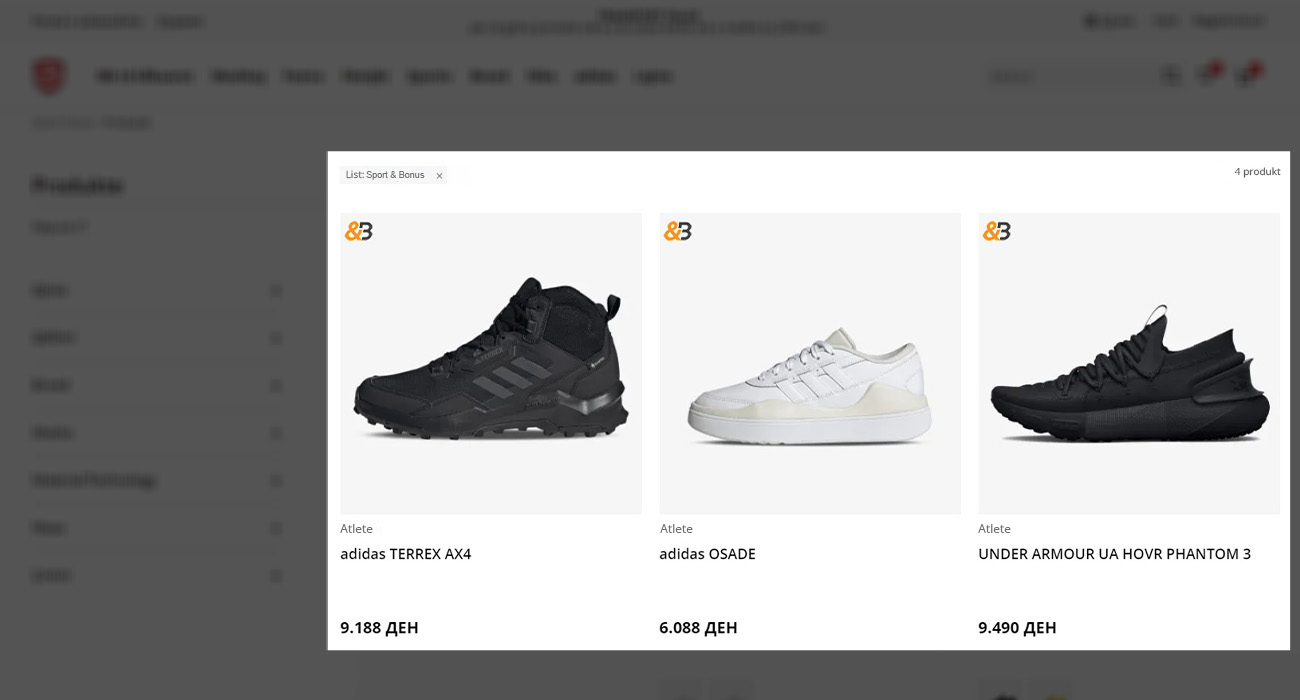
Task: Click the search magnifier icon in header
Action: coord(1171,76)
